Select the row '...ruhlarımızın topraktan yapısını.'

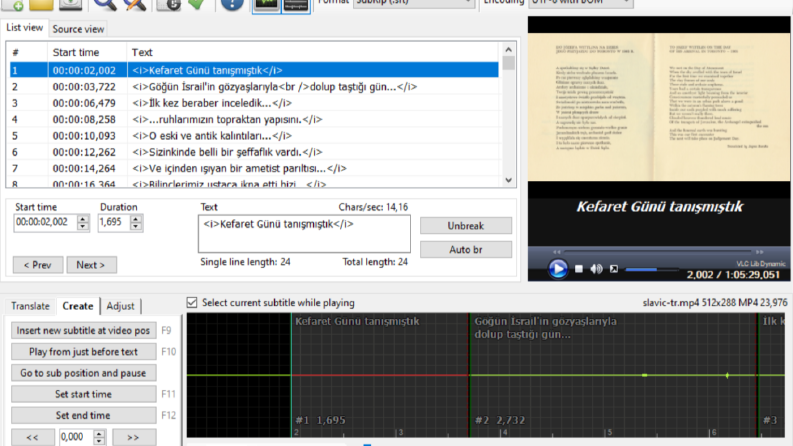coord(254,119)
